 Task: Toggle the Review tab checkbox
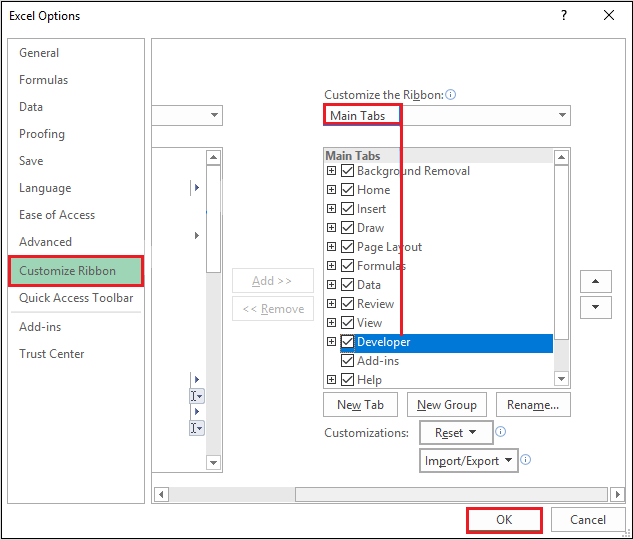point(347,303)
